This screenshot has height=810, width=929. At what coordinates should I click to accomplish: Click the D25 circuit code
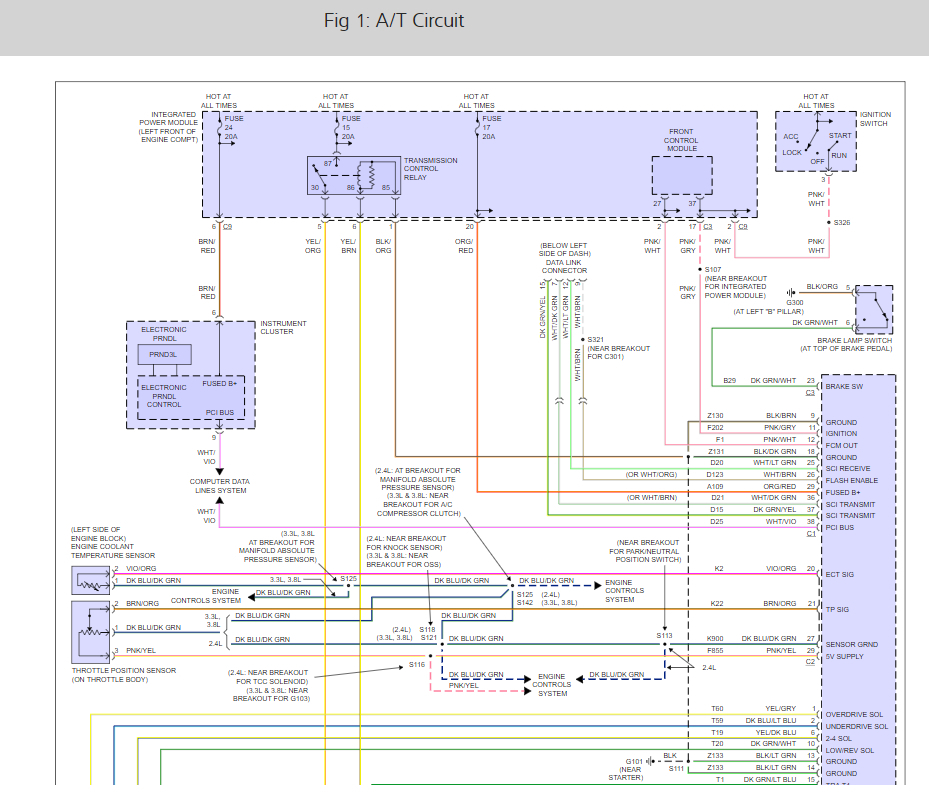coord(717,522)
